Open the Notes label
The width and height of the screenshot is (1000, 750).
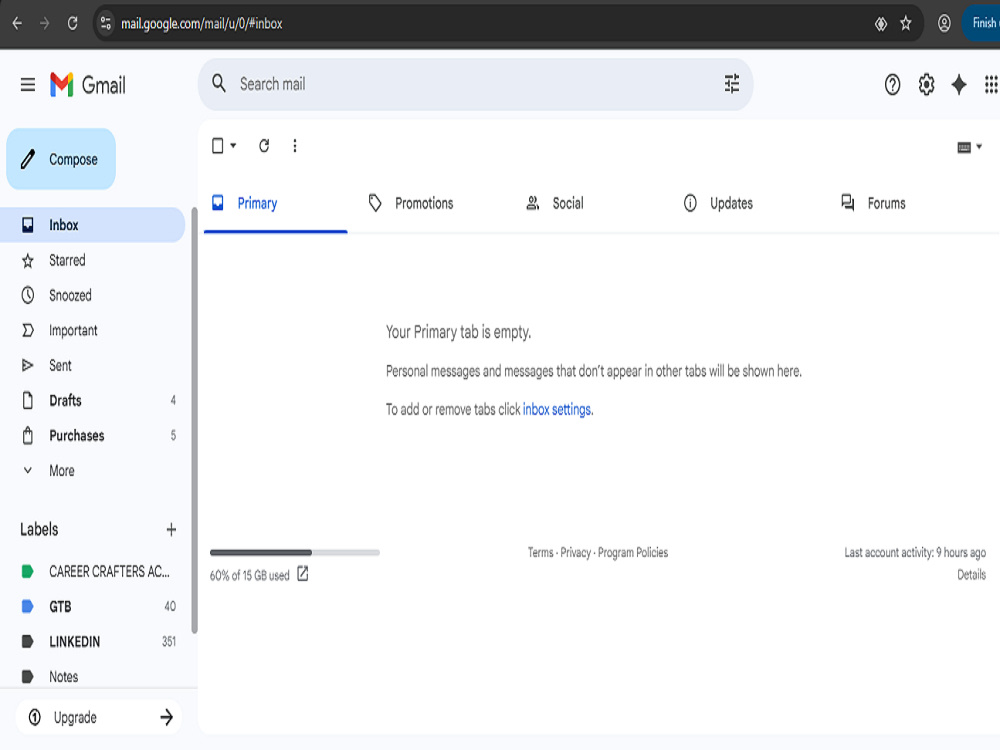(x=92, y=677)
